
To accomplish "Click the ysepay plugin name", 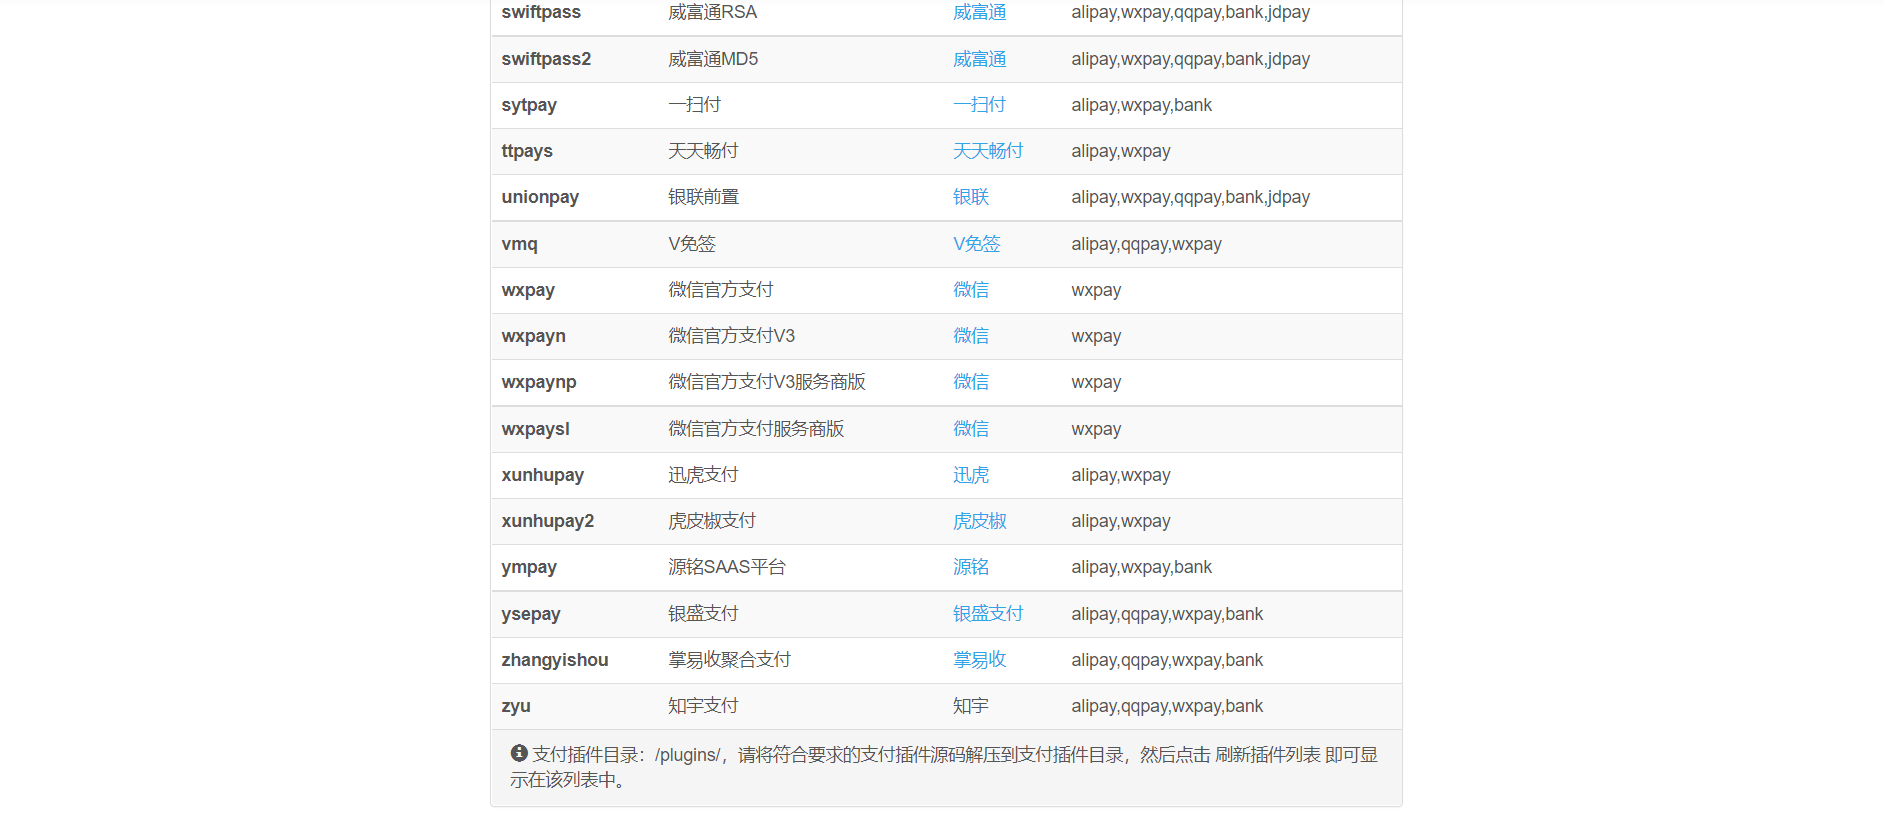I will click(x=531, y=614).
